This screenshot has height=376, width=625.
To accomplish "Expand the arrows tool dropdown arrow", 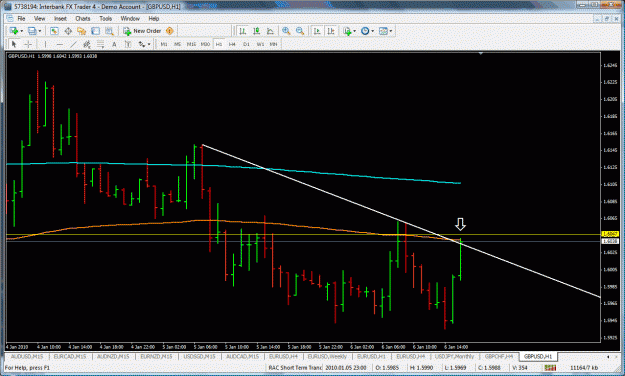I will tap(149, 44).
